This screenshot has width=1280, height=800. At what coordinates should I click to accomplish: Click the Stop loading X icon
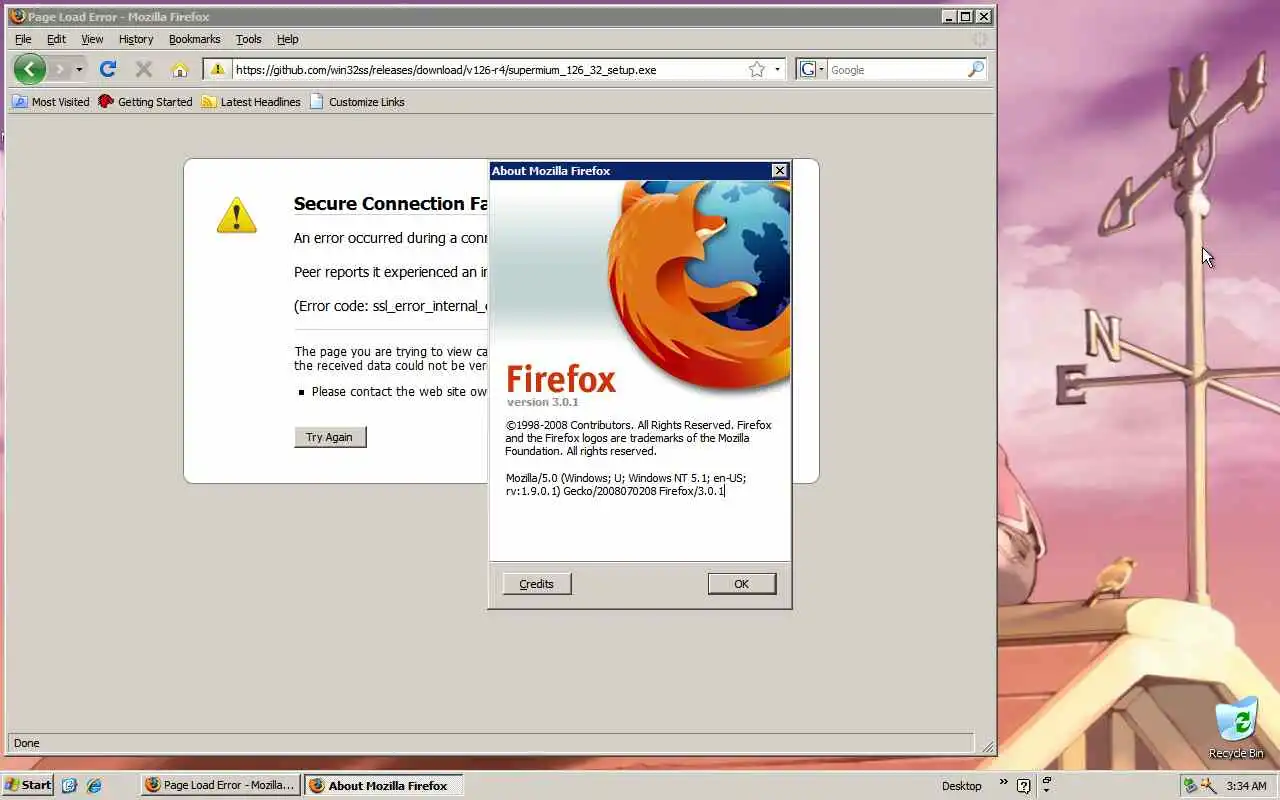pyautogui.click(x=144, y=69)
